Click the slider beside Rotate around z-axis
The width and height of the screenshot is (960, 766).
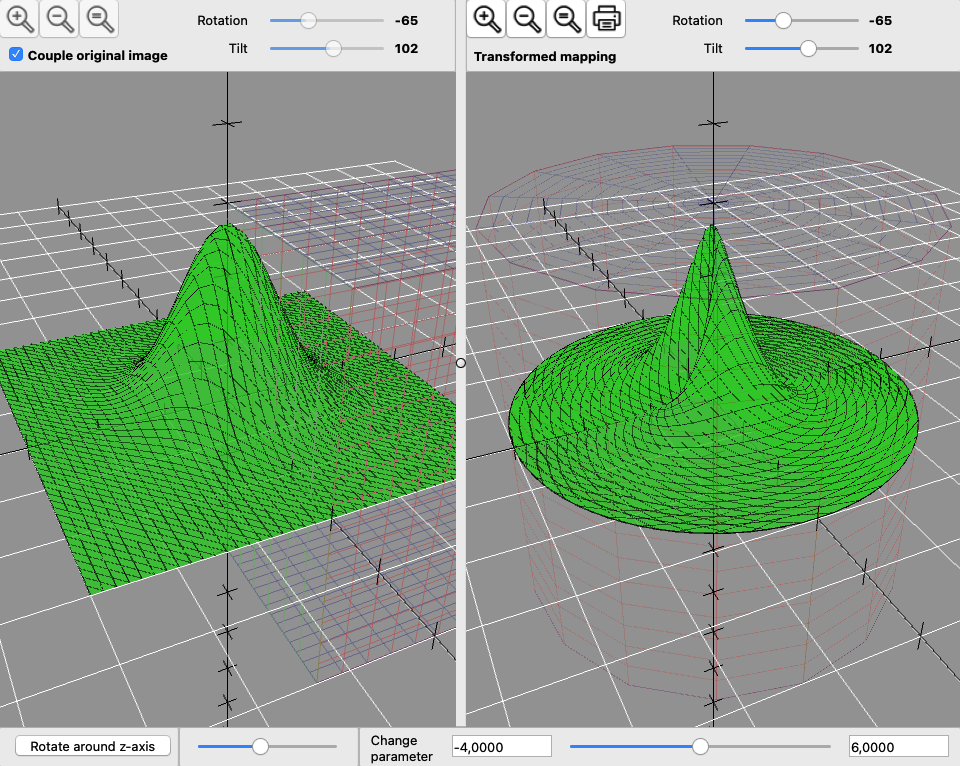pyautogui.click(x=261, y=746)
